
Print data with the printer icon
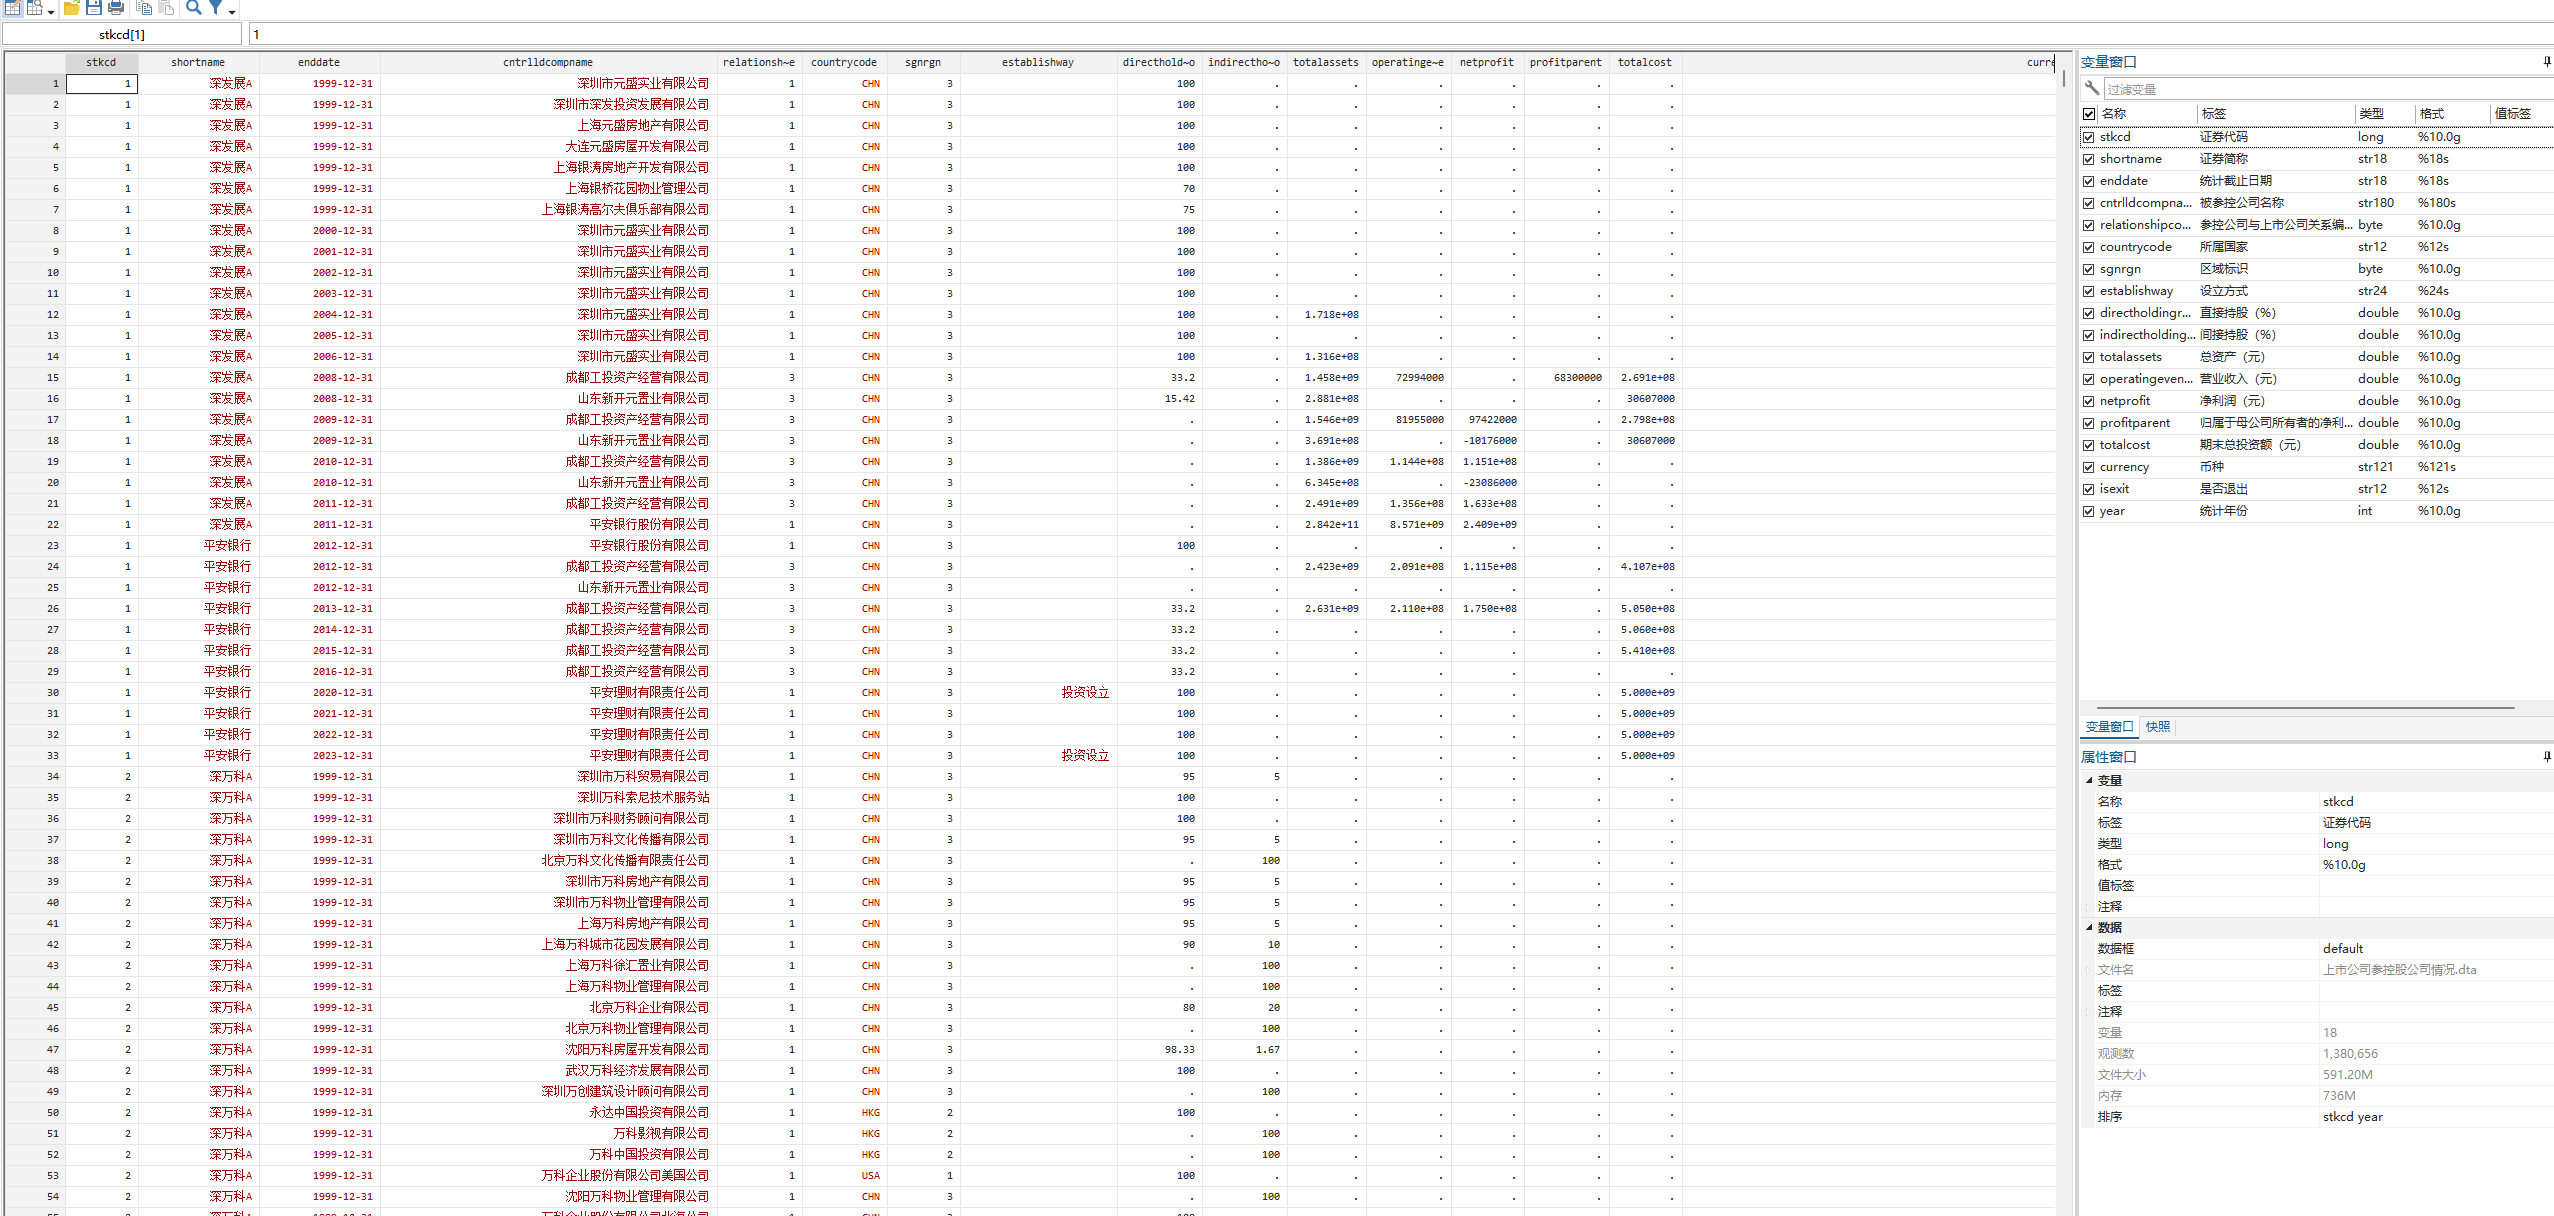116,8
